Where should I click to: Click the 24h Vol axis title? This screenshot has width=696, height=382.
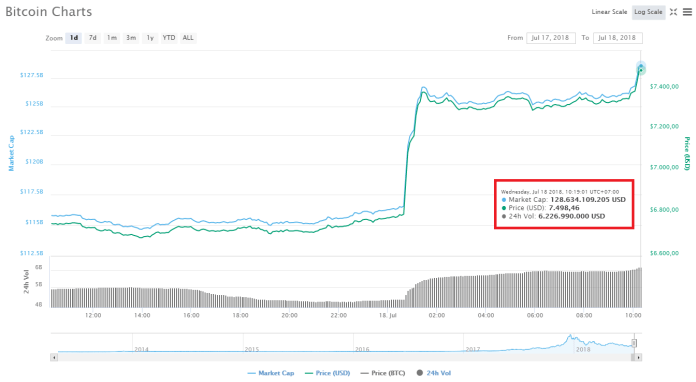(x=26, y=282)
